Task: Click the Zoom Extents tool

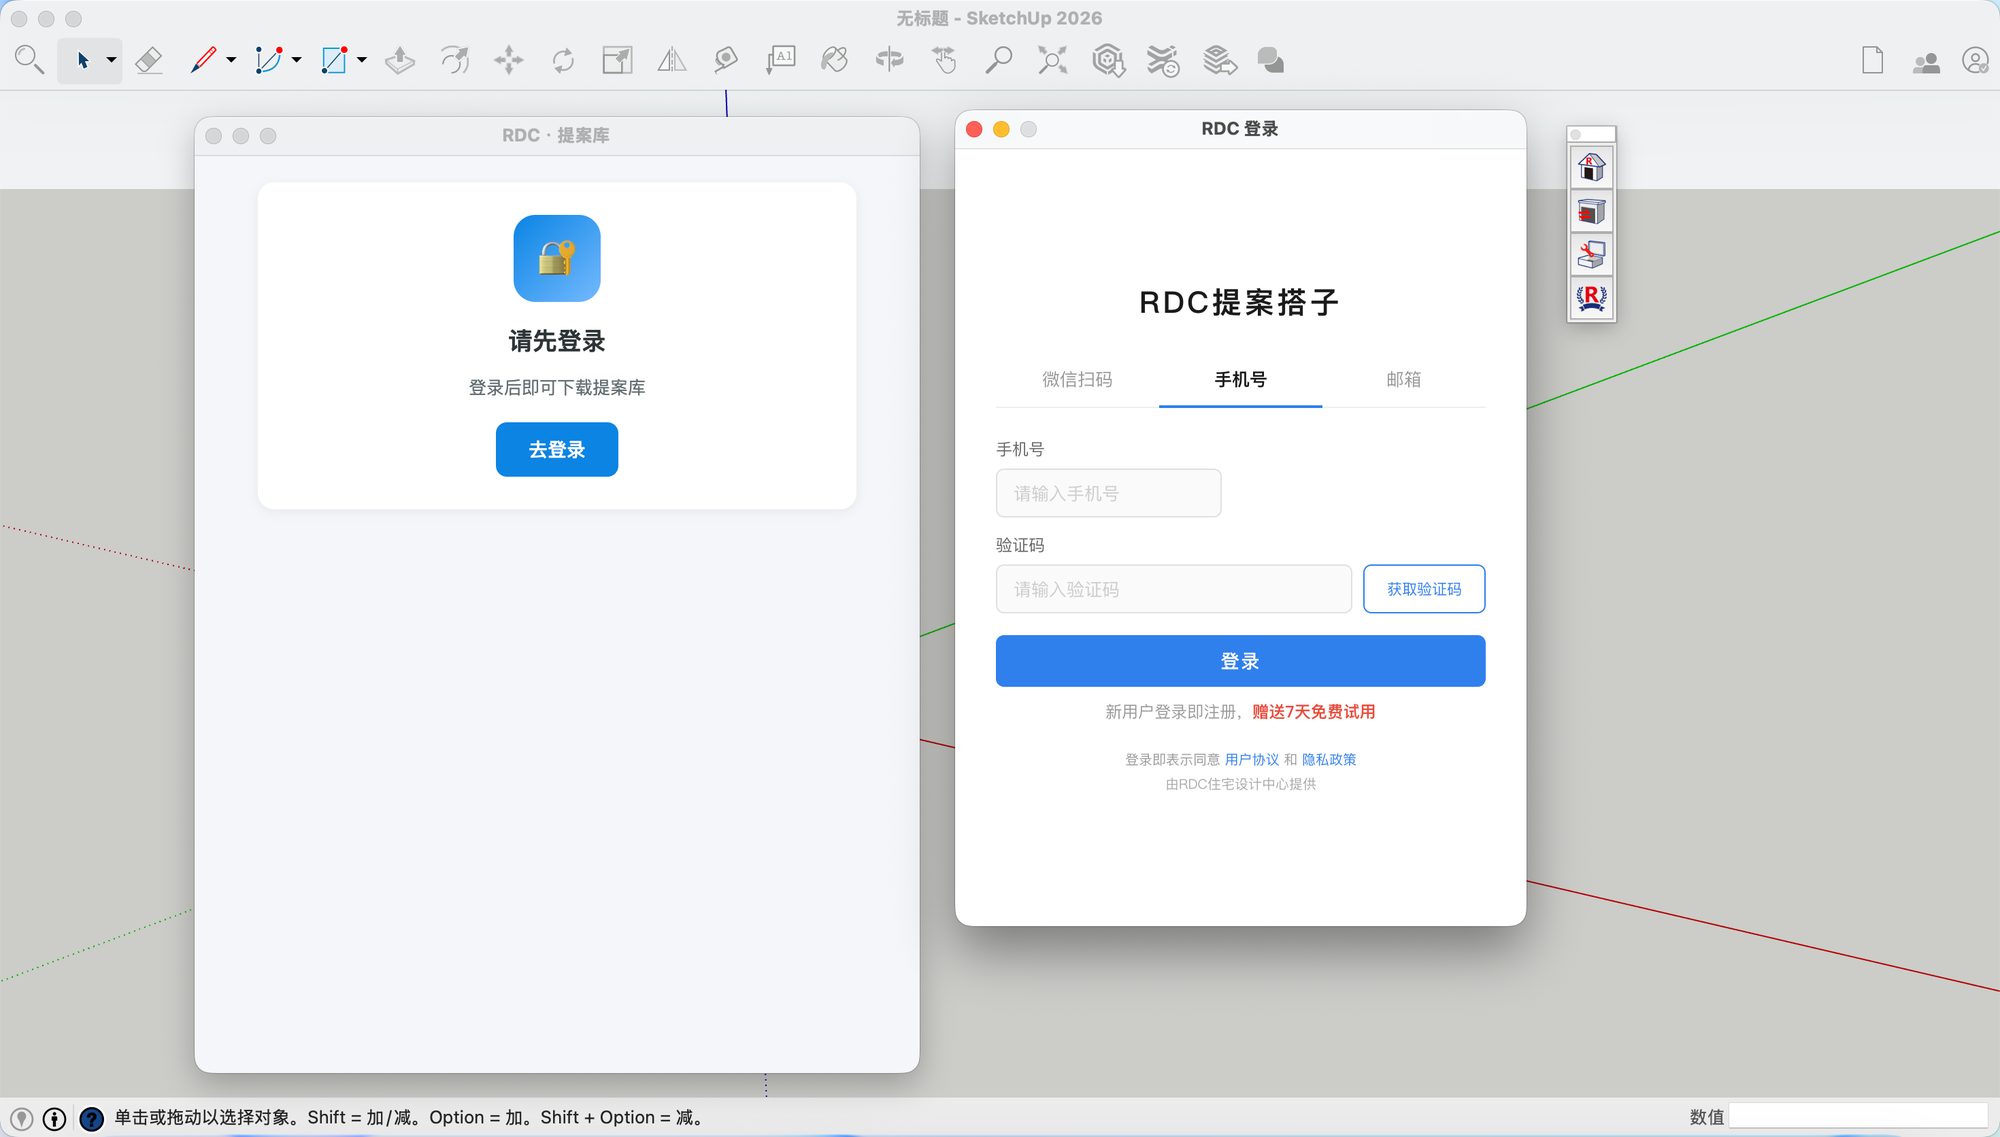Action: pyautogui.click(x=1052, y=60)
